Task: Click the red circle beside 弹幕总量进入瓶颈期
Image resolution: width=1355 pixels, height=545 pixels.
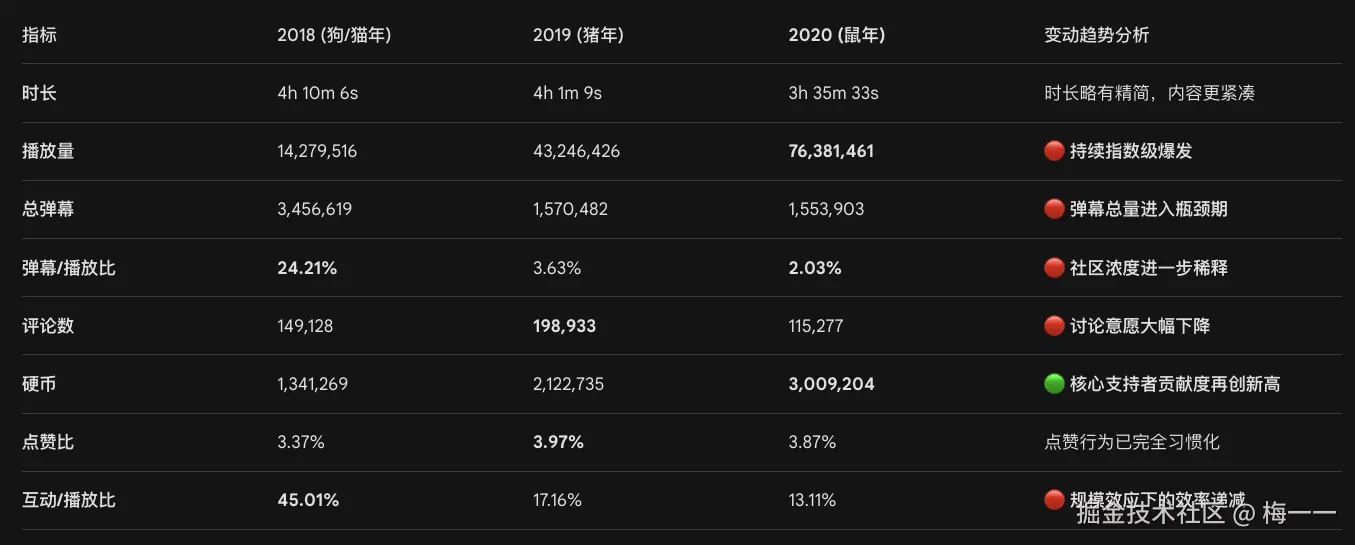Action: coord(1054,209)
